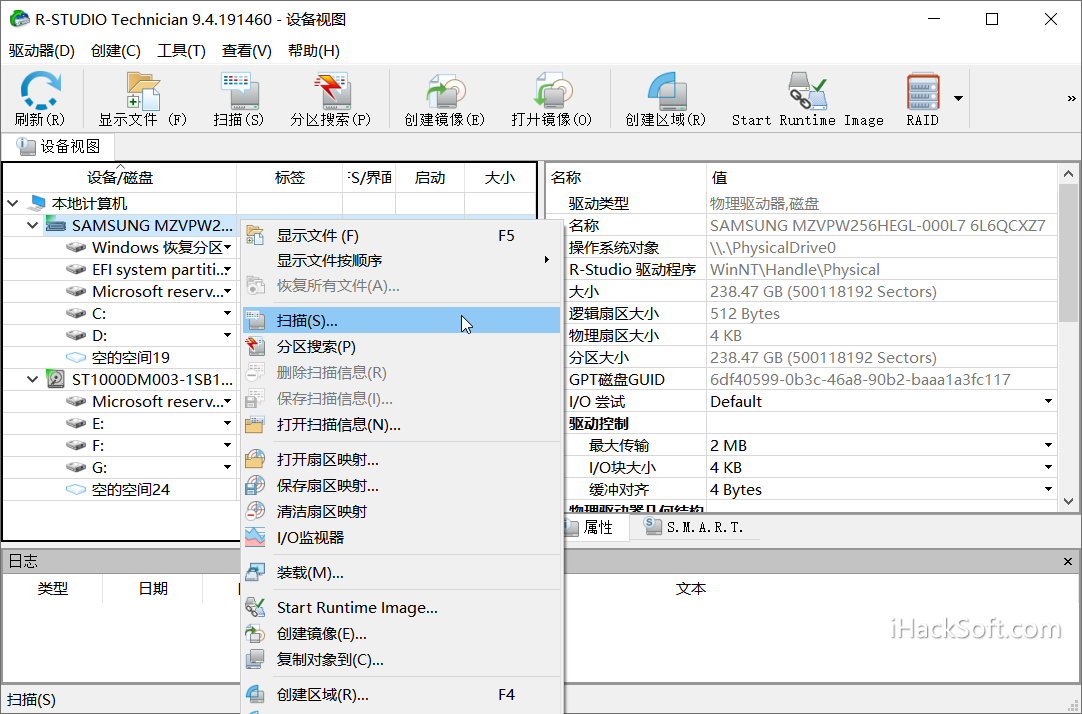Image resolution: width=1082 pixels, height=714 pixels.
Task: Click the 类型 column header in the log
Action: [x=52, y=588]
